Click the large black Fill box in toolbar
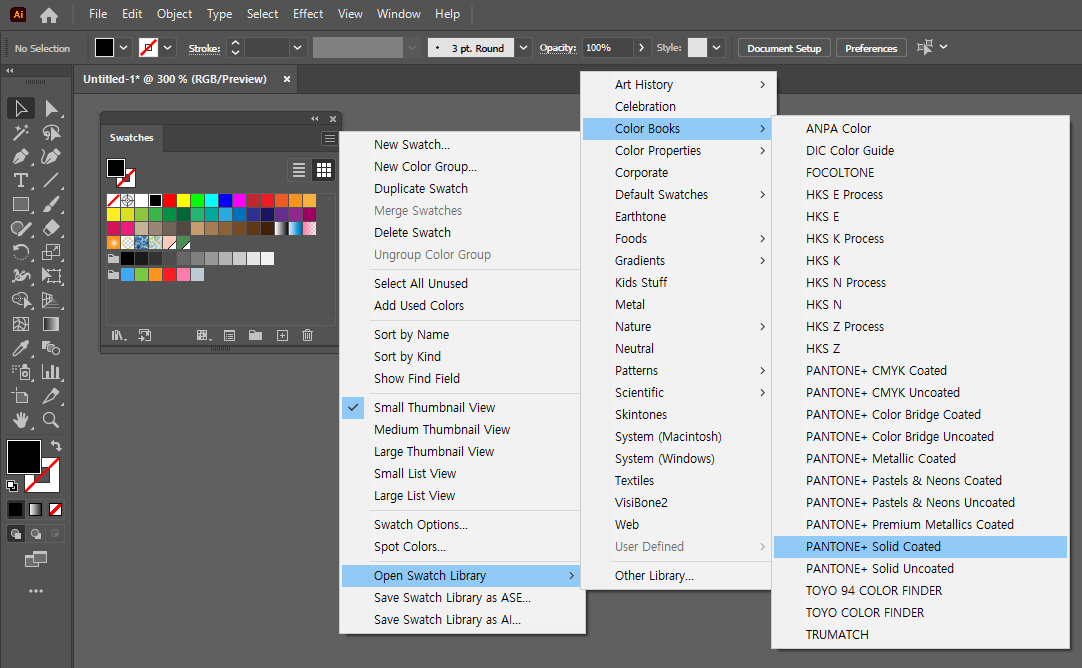 (23, 457)
